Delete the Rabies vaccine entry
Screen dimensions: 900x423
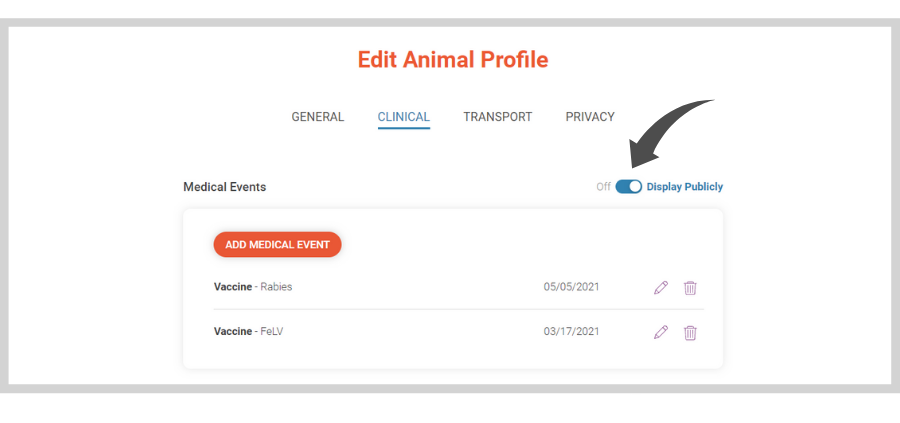[x=690, y=288]
